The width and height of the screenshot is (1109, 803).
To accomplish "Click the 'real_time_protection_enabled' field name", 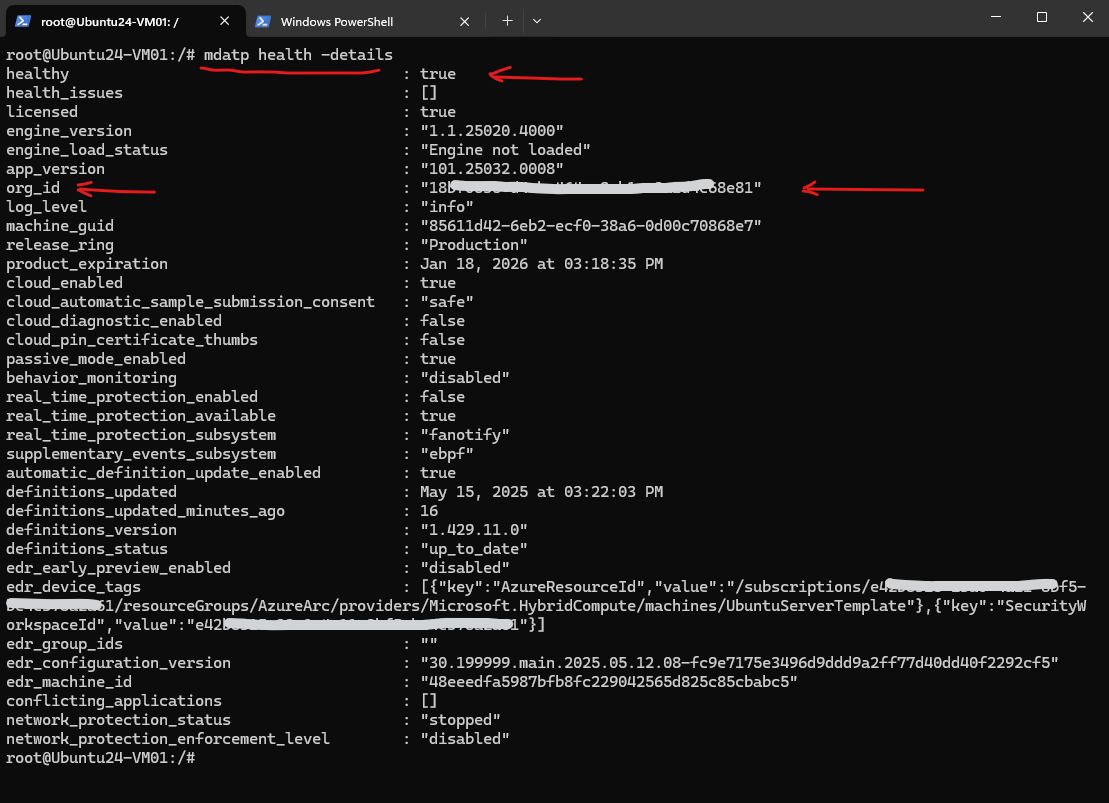I will click(132, 397).
